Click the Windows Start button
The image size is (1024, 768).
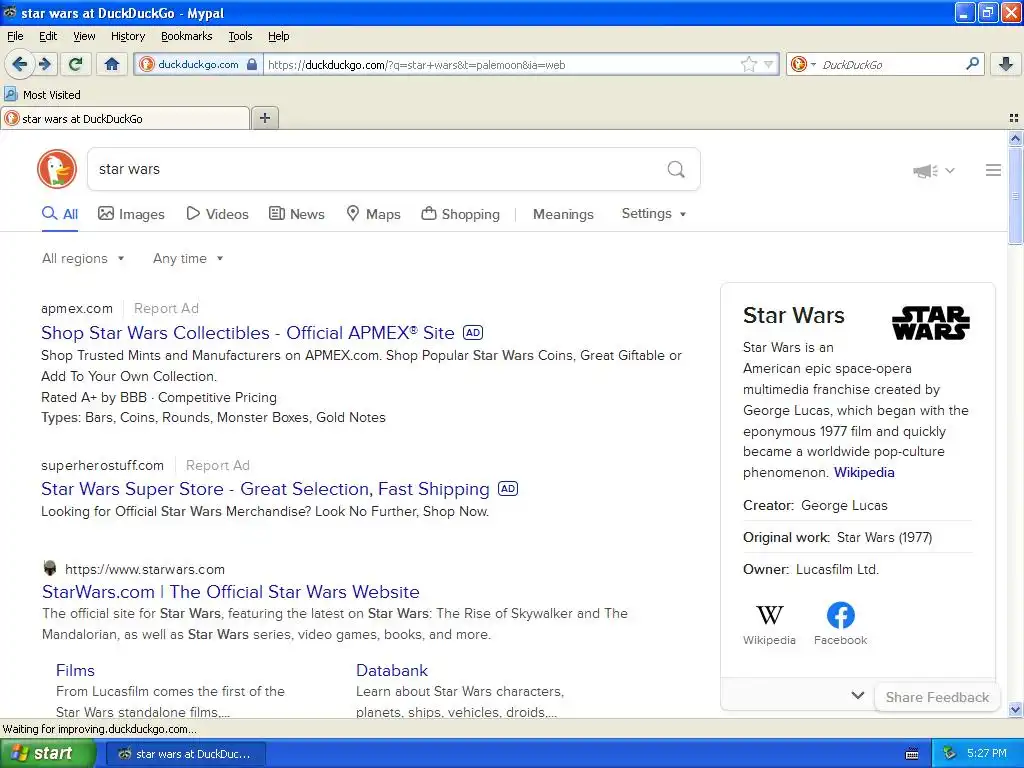[x=47, y=753]
